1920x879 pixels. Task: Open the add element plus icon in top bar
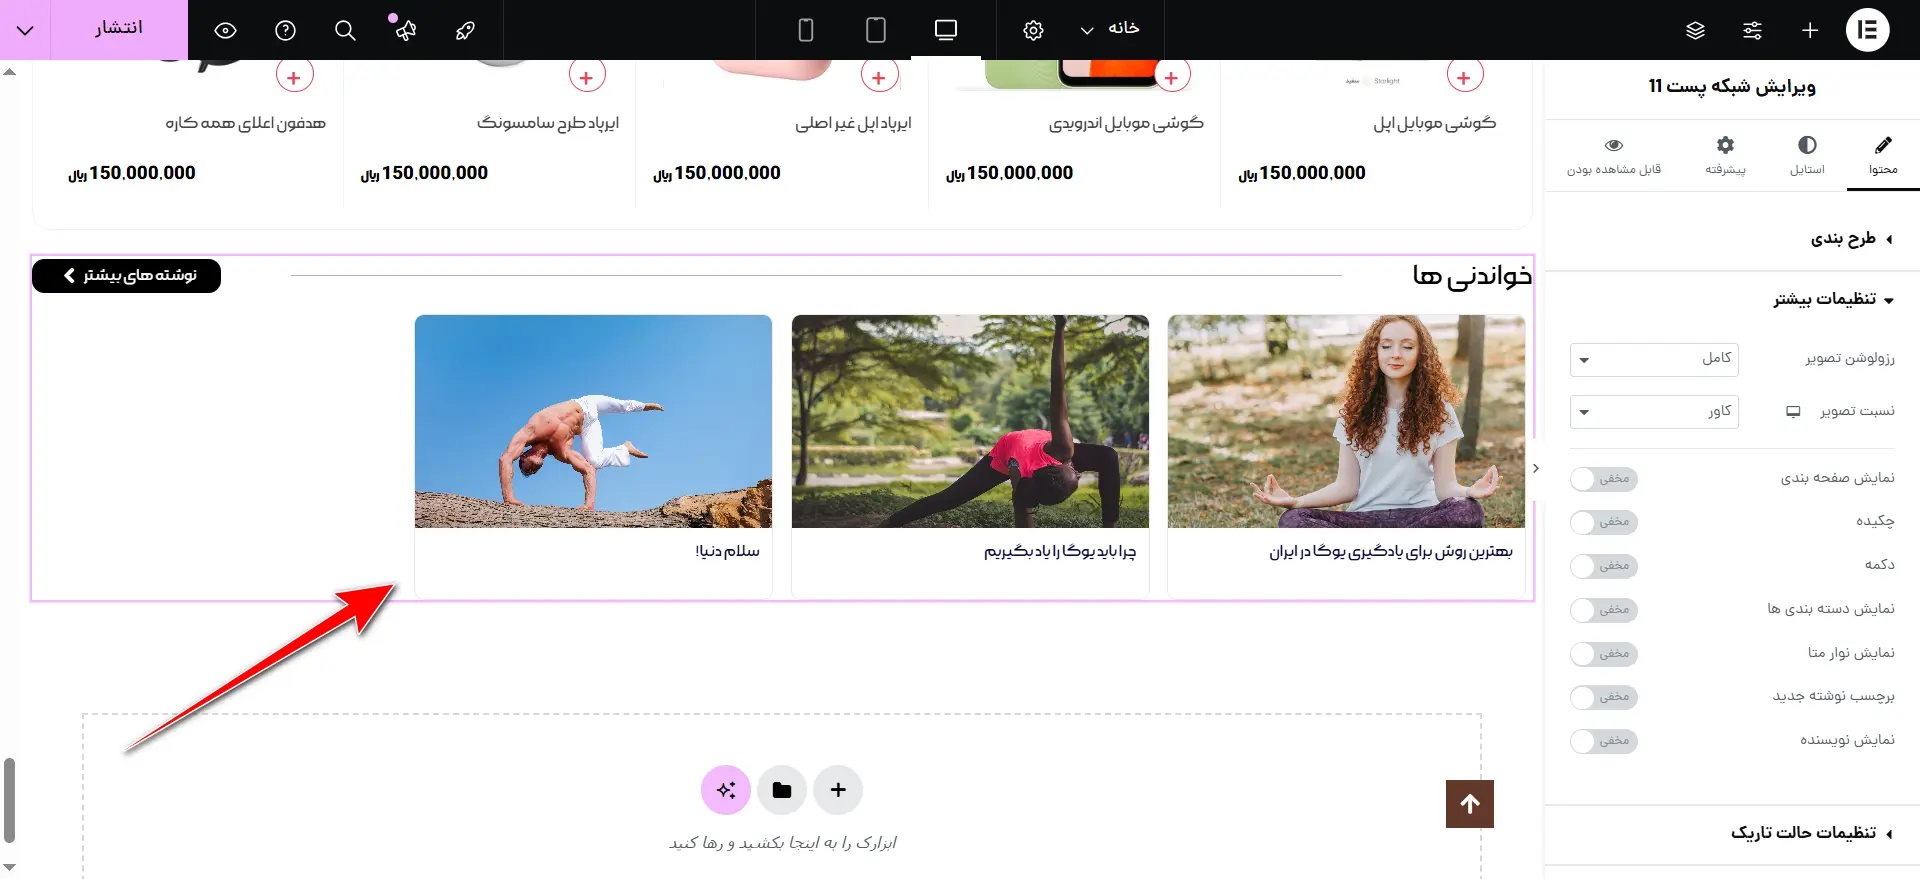point(1809,30)
